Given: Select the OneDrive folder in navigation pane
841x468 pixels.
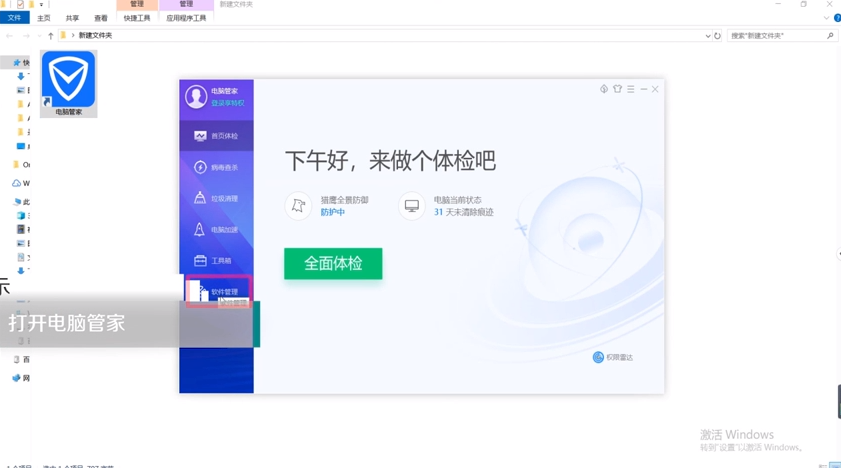Looking at the screenshot, I should click(x=21, y=165).
